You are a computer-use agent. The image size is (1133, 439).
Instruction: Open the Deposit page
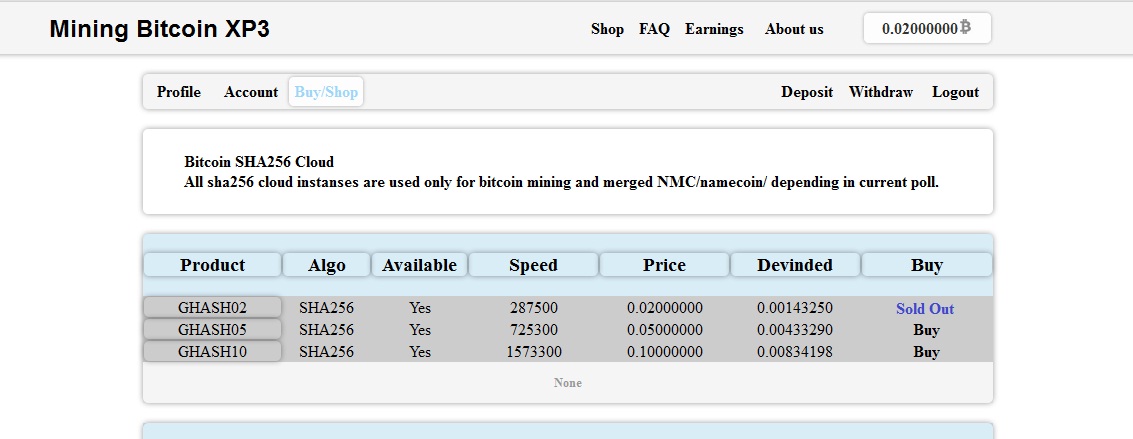click(806, 92)
